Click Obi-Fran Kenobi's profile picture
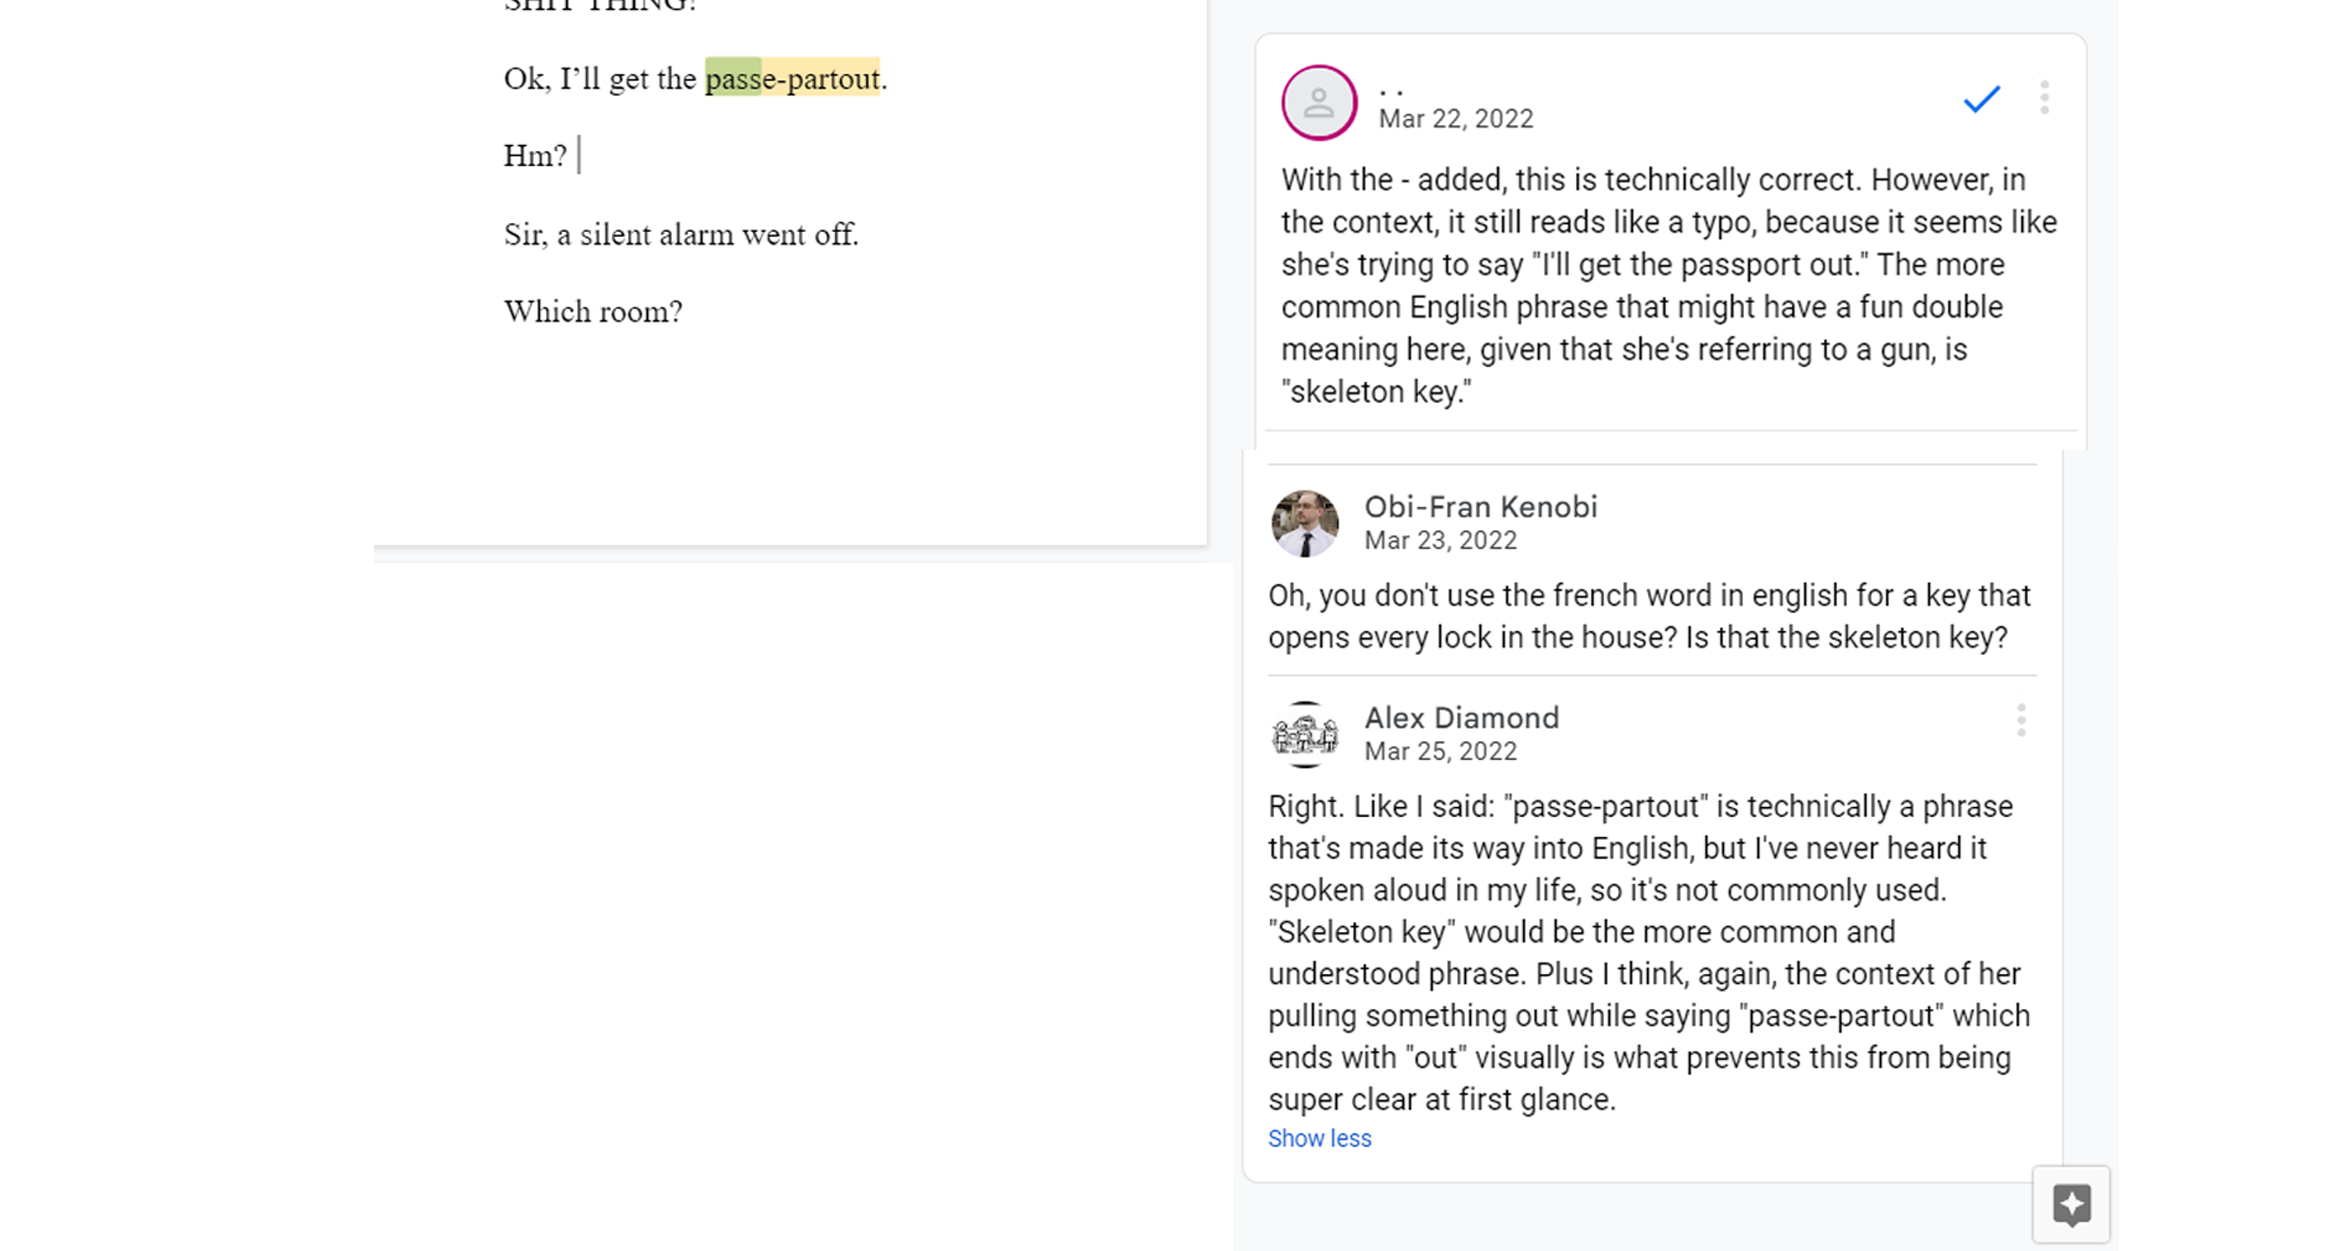This screenshot has width=2331, height=1251. point(1304,522)
